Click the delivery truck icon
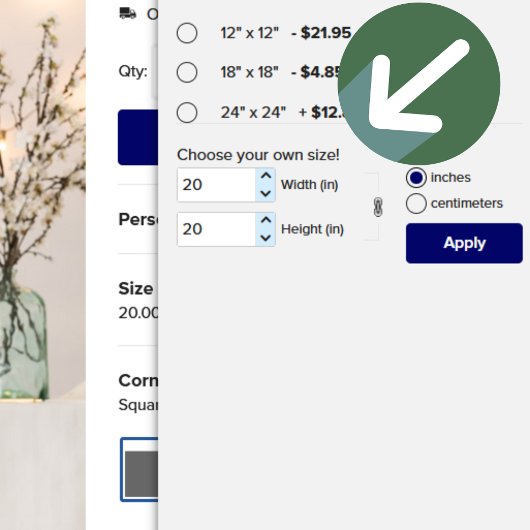530x530 pixels. pyautogui.click(x=128, y=14)
